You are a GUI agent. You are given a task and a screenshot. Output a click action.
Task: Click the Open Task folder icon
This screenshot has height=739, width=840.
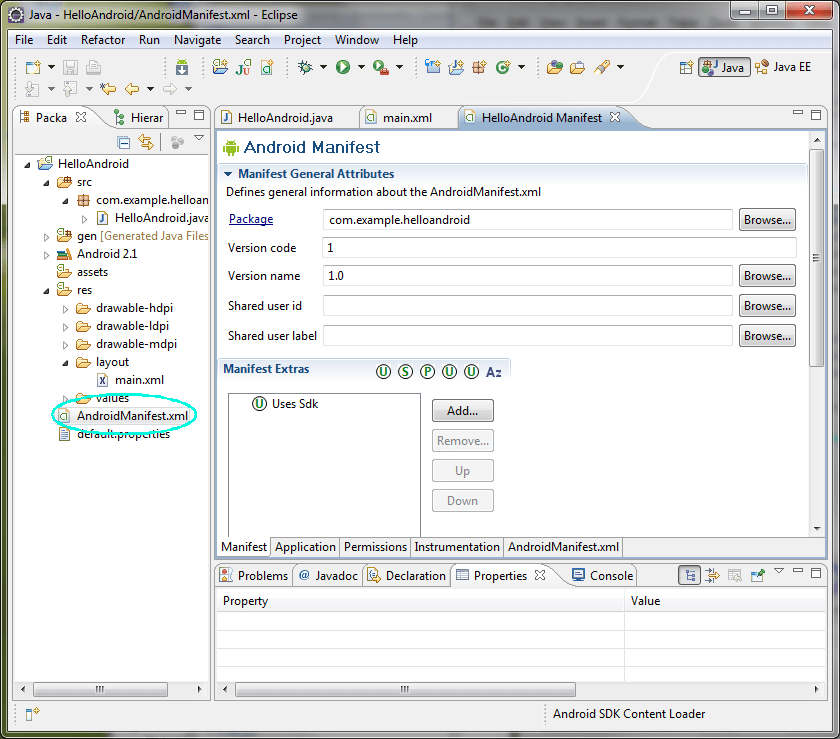point(578,67)
